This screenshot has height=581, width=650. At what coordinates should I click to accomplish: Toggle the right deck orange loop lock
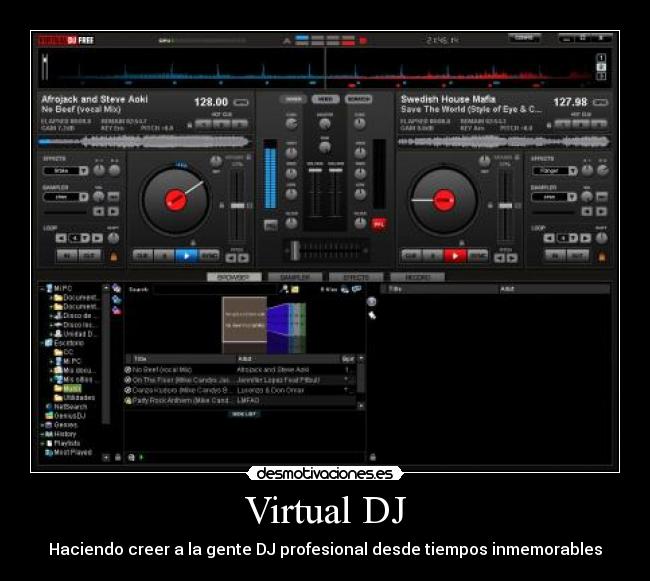pos(601,257)
